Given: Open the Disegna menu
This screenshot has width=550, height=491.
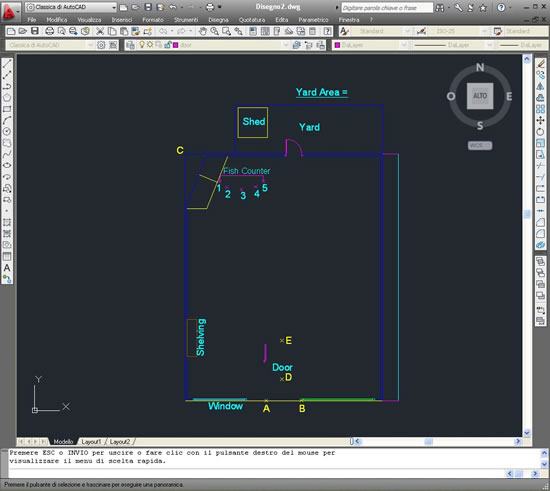Looking at the screenshot, I should click(218, 20).
